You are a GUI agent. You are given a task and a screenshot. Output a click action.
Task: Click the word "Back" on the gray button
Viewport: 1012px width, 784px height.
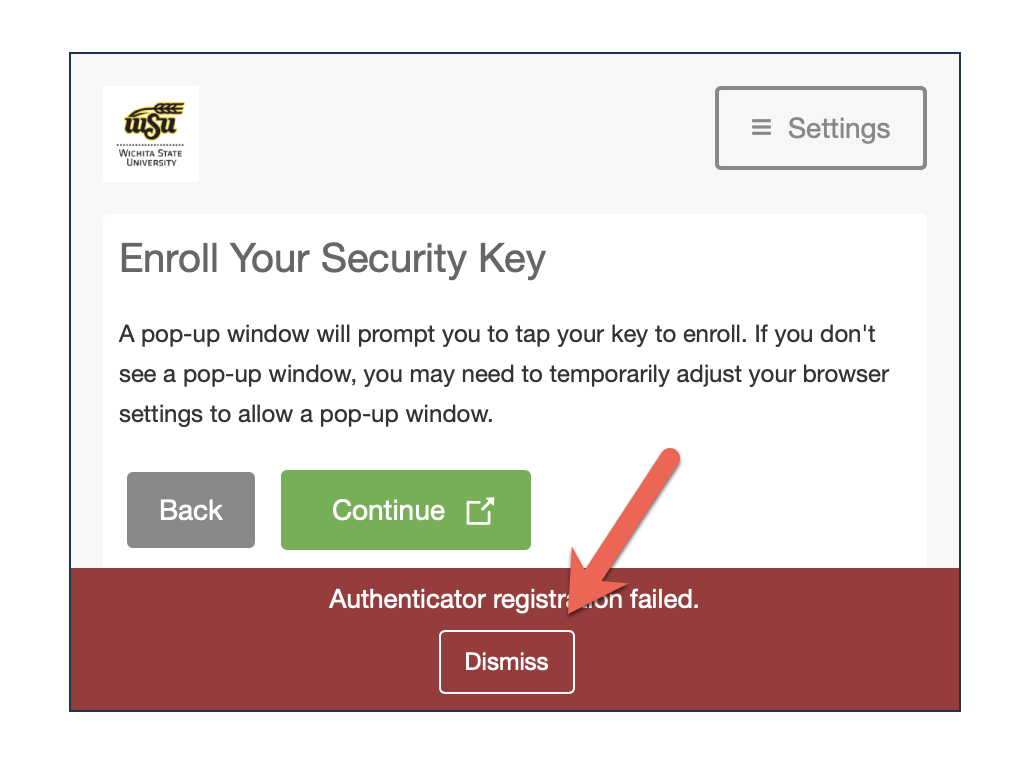[191, 511]
